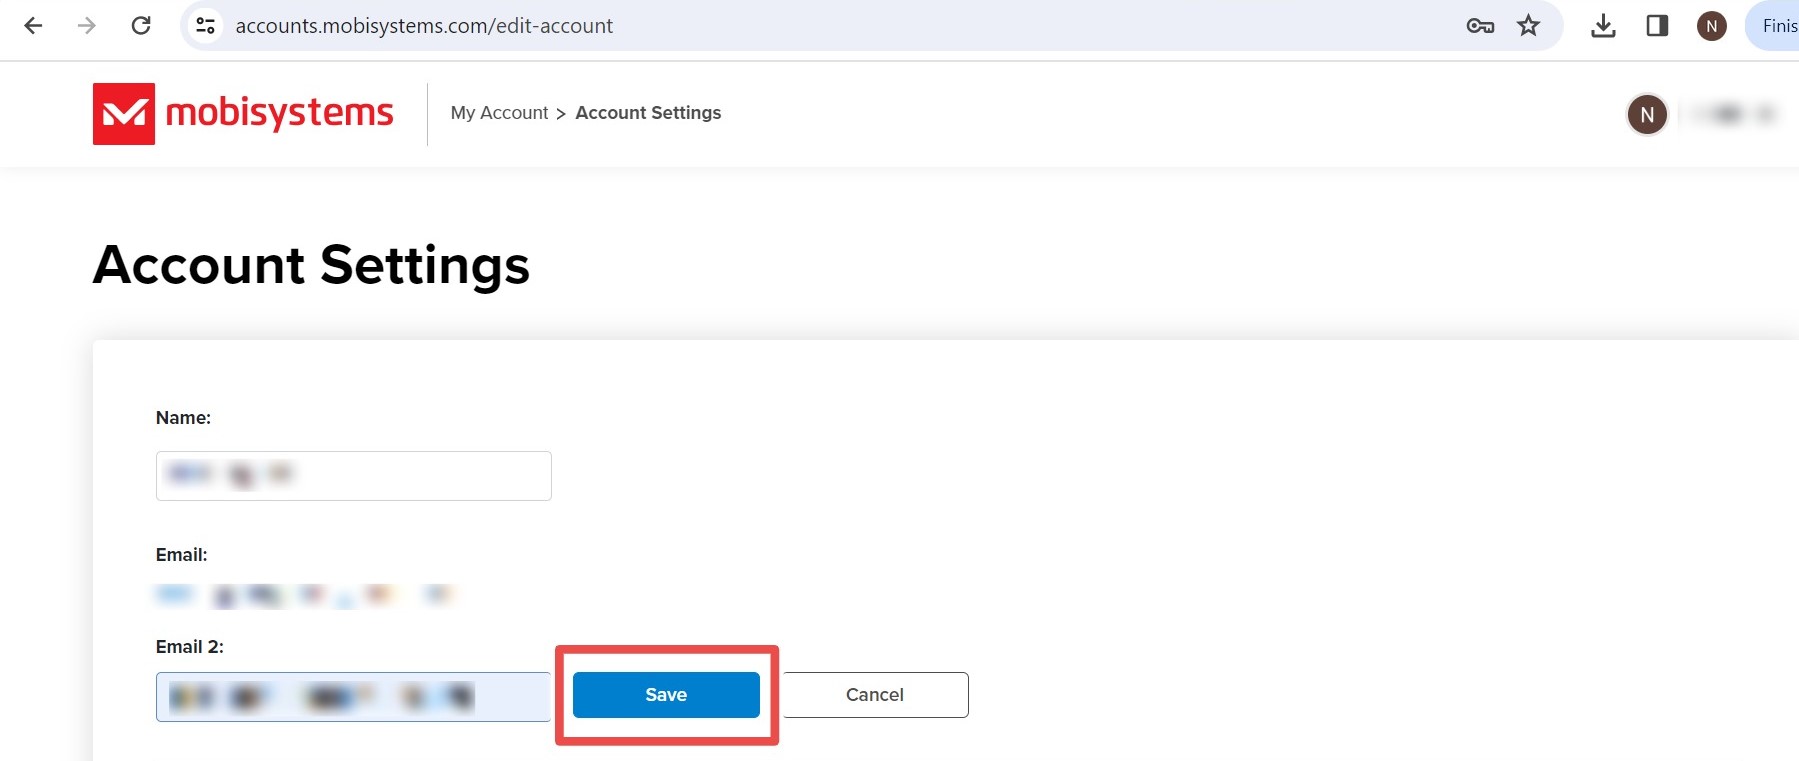This screenshot has width=1799, height=761.
Task: Go to My Account breadcrumb
Action: (499, 113)
